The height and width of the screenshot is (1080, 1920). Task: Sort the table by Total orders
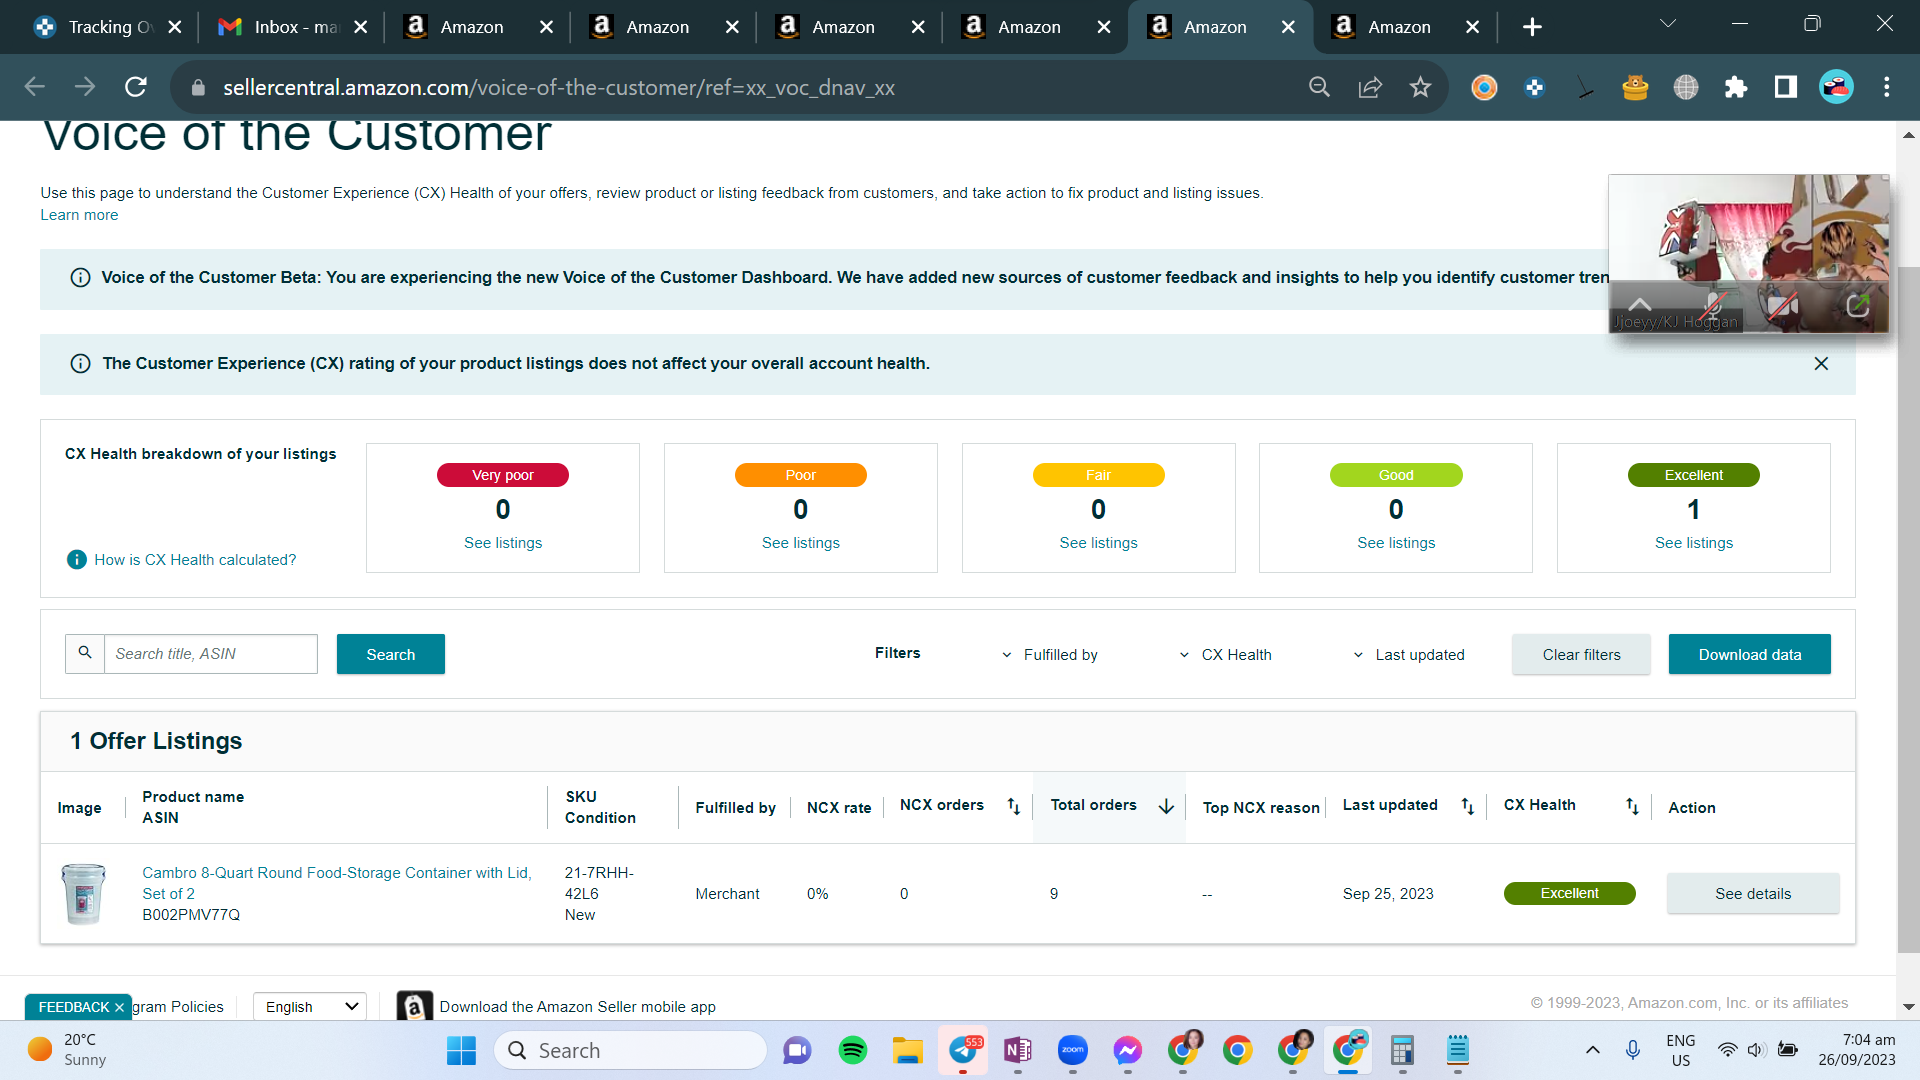coord(1166,806)
